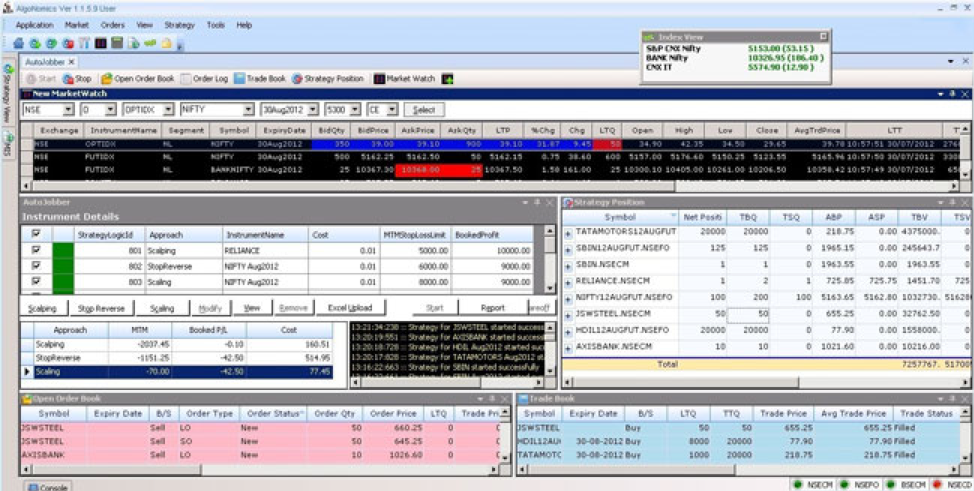974x491 pixels.
Task: Expand the NIFTY12AUGFUT.NSEFO position row
Action: click(x=568, y=299)
